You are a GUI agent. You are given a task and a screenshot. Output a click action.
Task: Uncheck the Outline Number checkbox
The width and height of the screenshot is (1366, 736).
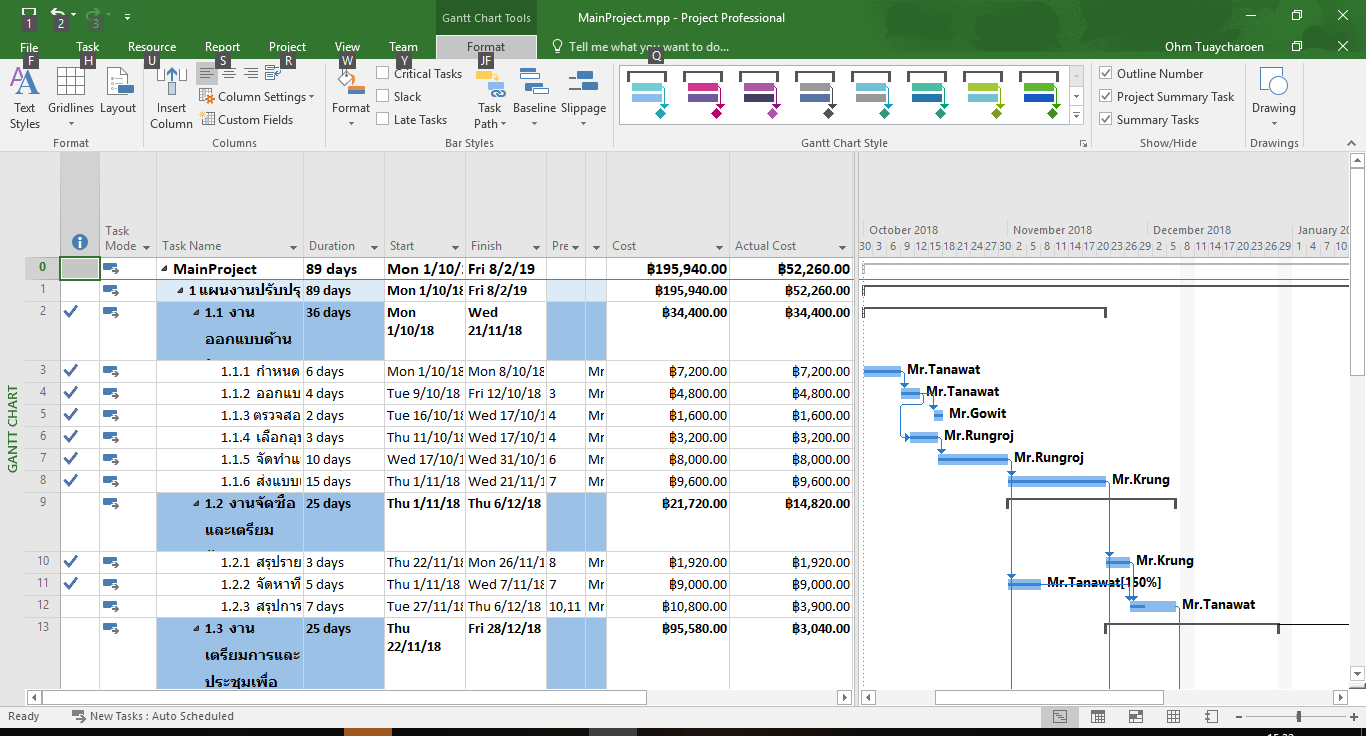[x=1106, y=73]
